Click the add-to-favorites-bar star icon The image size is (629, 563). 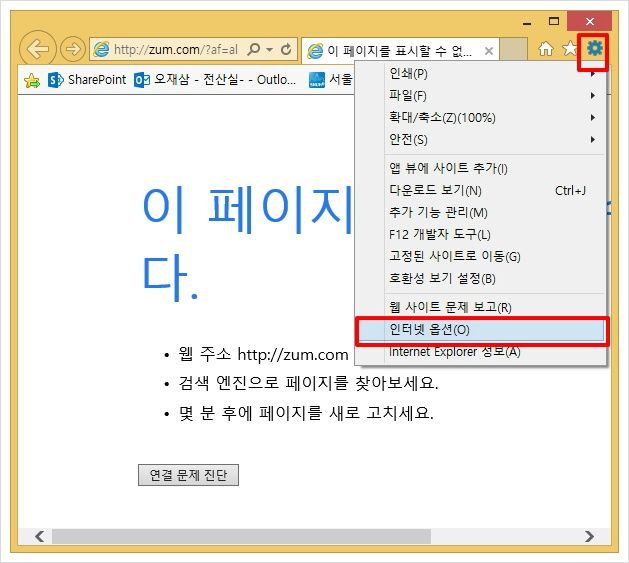coord(32,80)
